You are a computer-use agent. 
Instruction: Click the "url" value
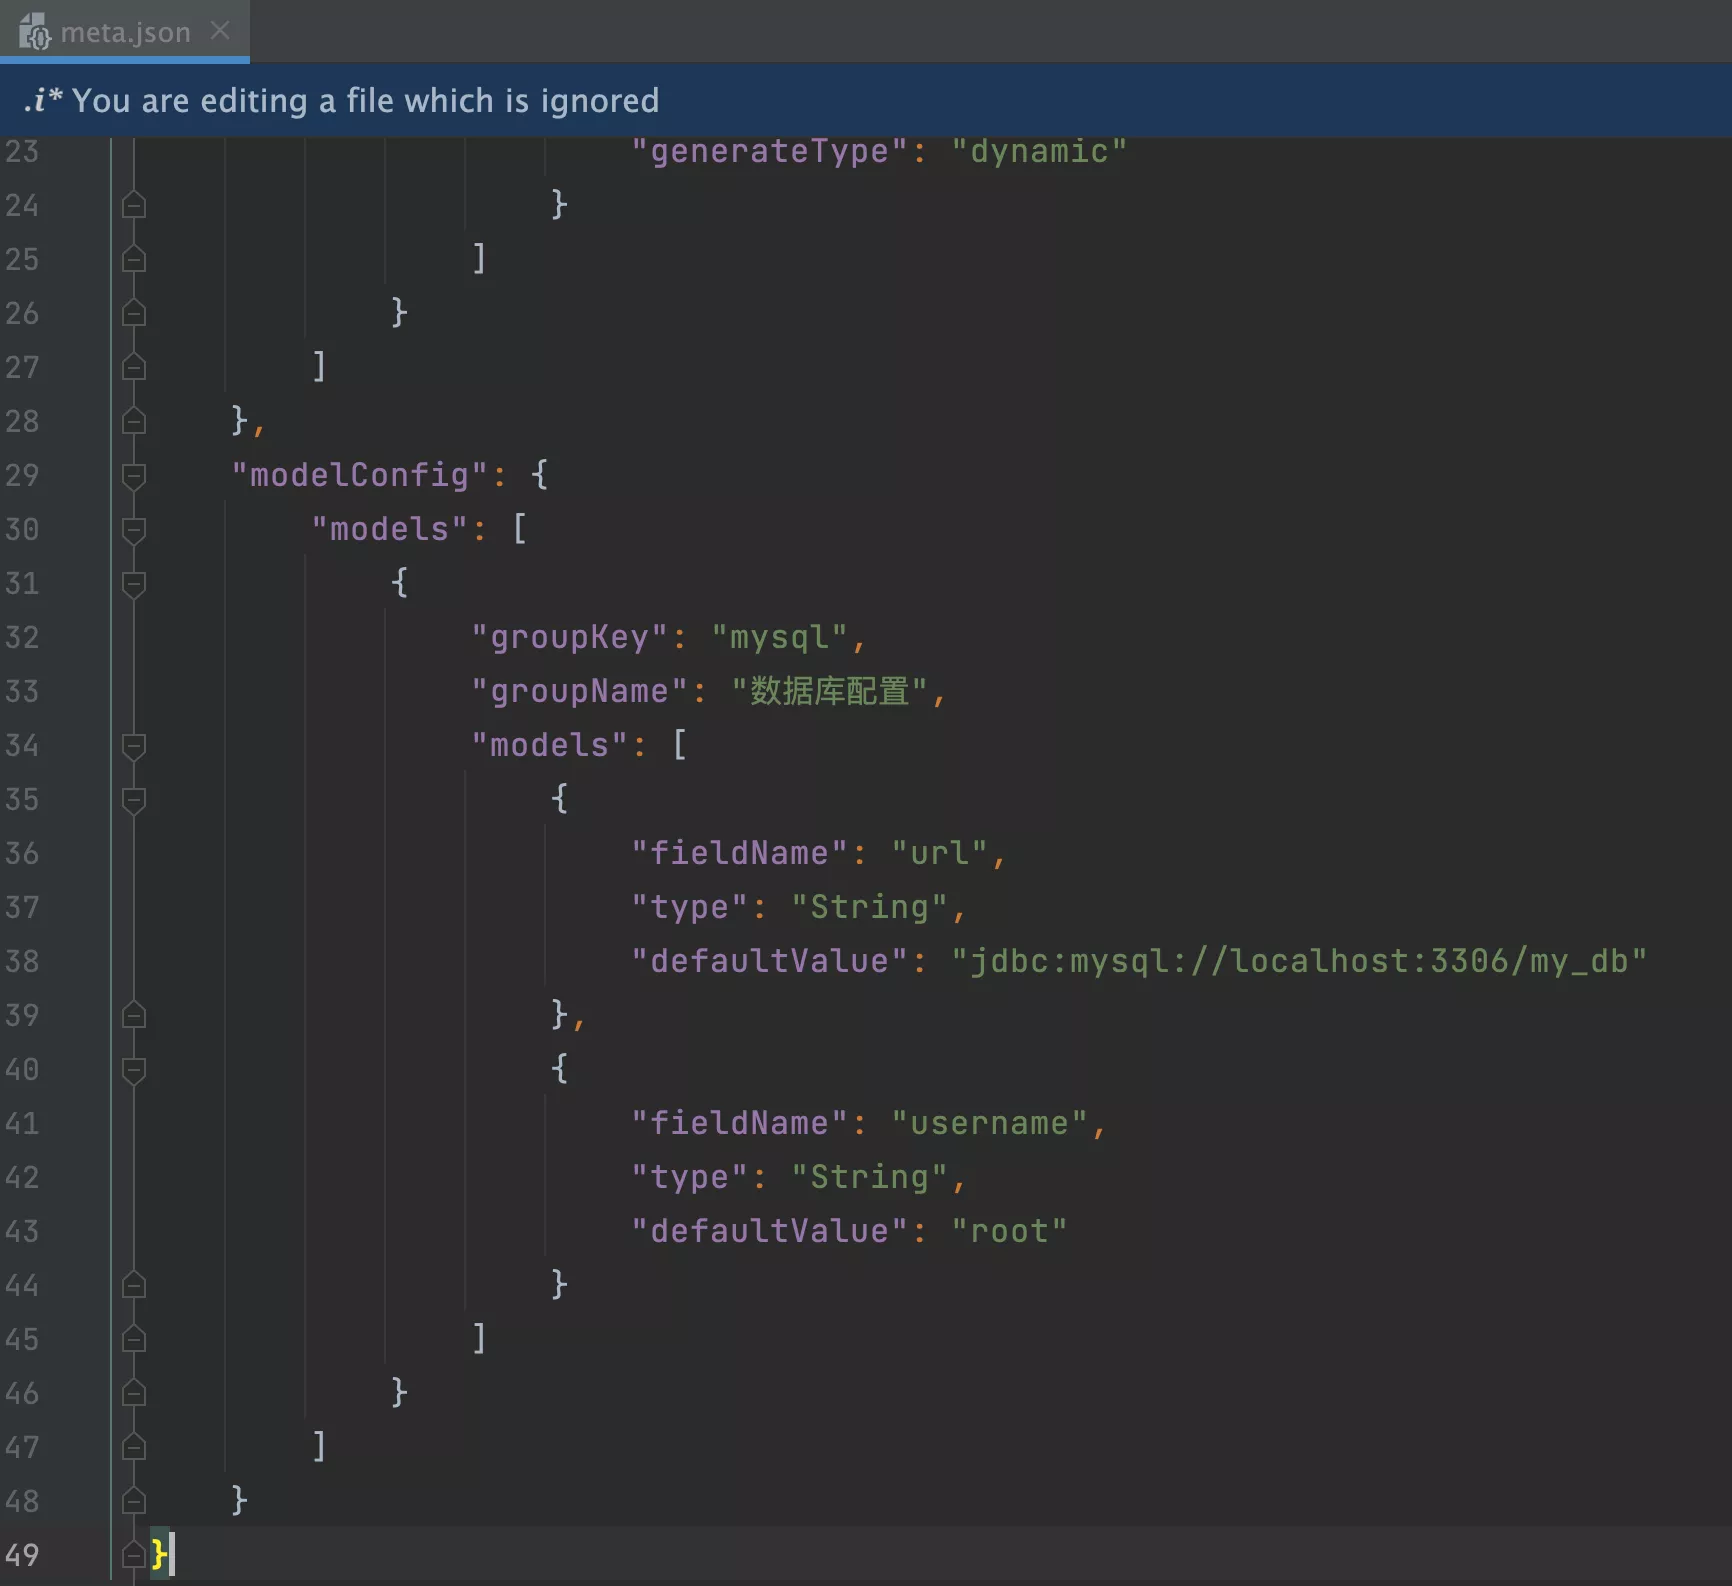939,853
